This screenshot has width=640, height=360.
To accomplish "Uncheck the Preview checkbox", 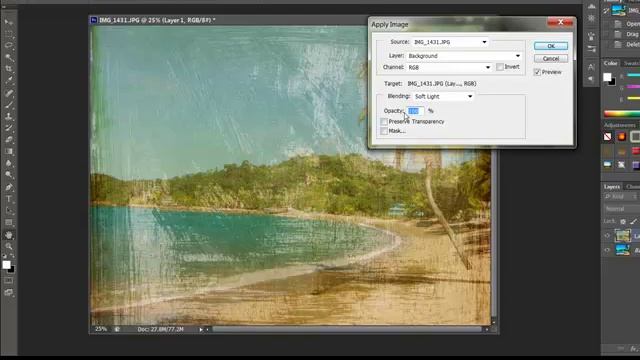I will (x=537, y=72).
